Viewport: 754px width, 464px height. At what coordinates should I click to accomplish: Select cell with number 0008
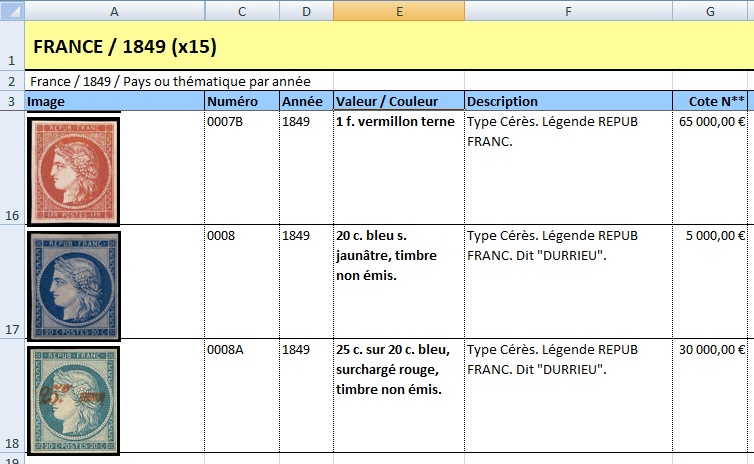point(242,282)
